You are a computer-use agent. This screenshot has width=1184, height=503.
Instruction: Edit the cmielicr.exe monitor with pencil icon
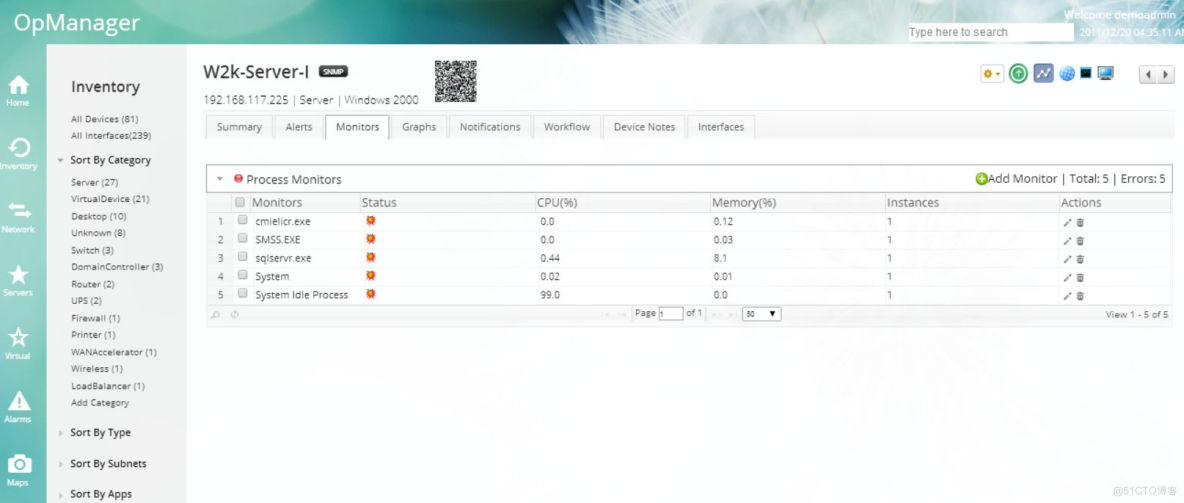tap(1067, 222)
